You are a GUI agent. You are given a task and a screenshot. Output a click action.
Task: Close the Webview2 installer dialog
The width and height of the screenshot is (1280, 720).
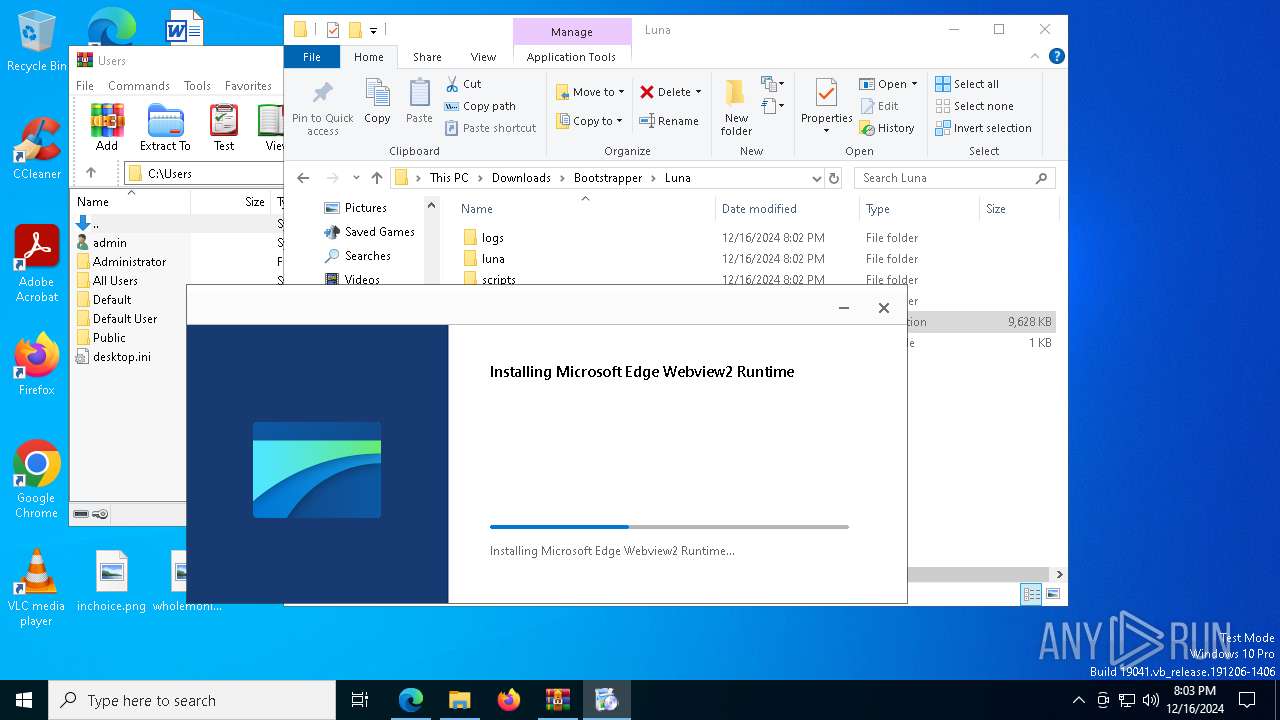click(883, 308)
